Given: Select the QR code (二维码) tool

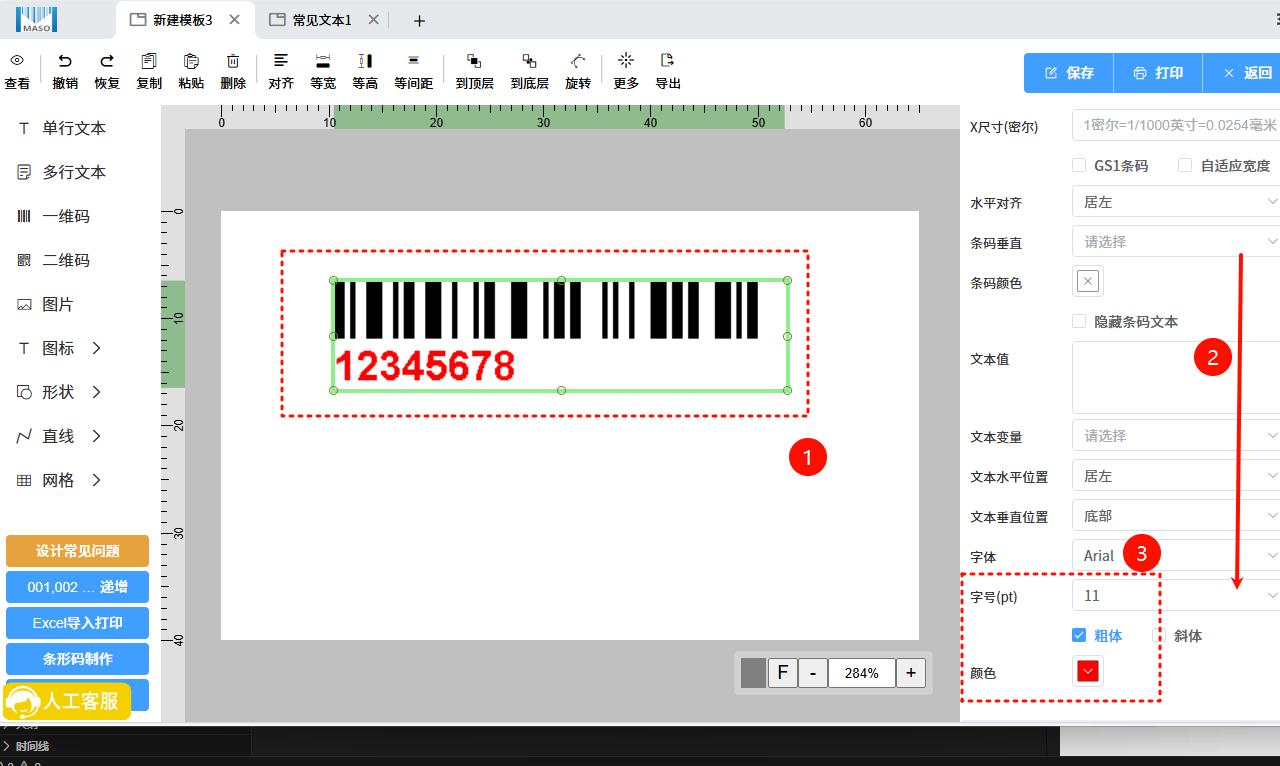Looking at the screenshot, I should pyautogui.click(x=65, y=260).
